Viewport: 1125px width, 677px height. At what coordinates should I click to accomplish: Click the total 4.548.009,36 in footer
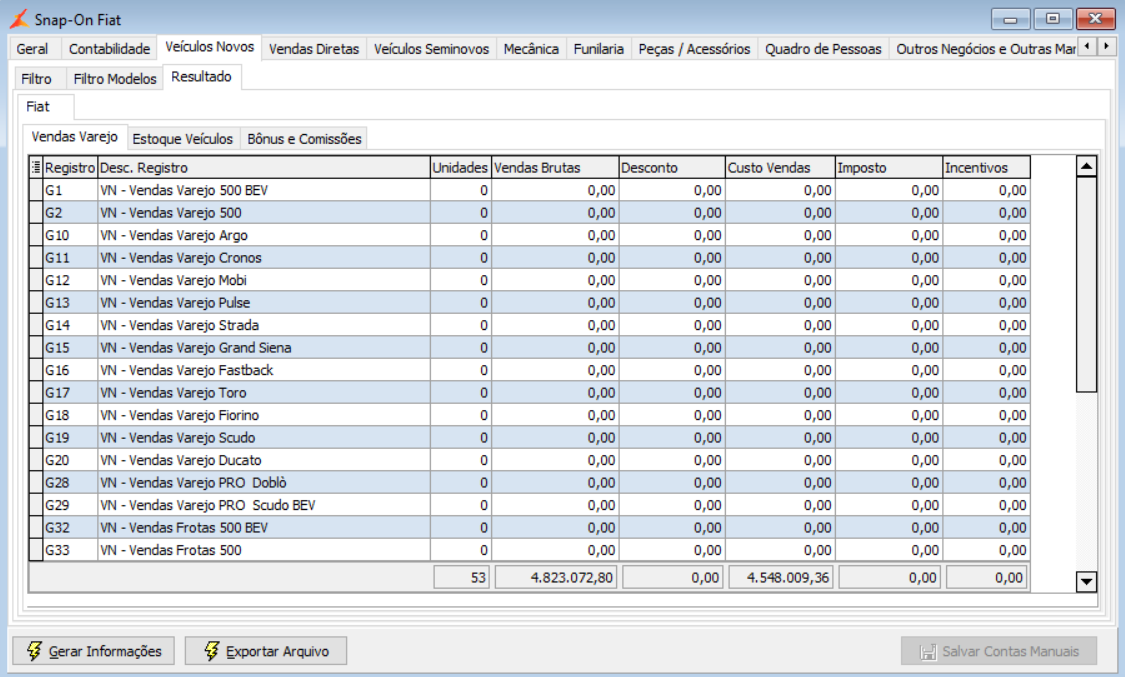point(781,577)
